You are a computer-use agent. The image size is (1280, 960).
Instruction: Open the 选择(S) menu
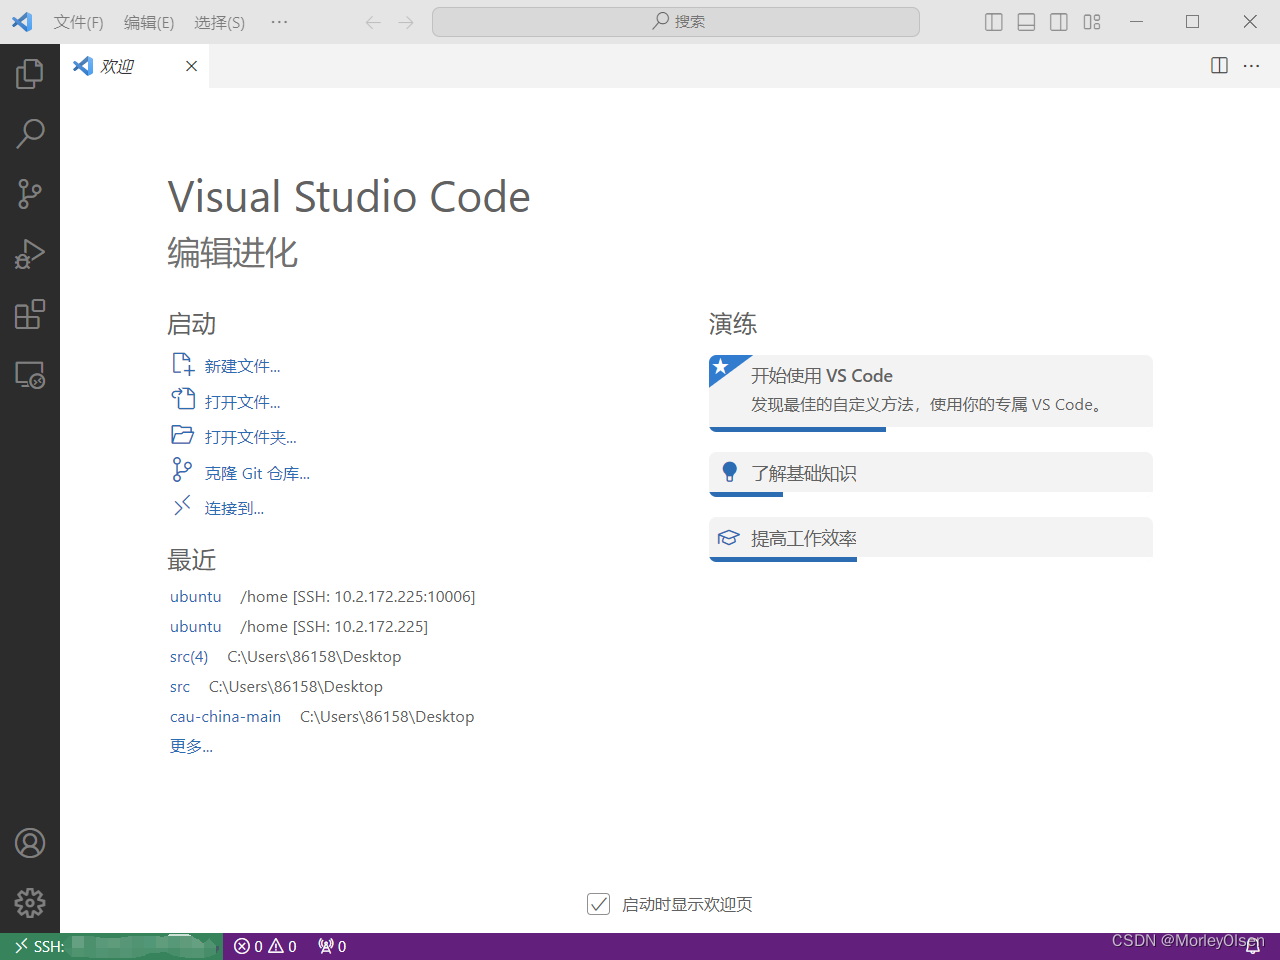[x=219, y=22]
